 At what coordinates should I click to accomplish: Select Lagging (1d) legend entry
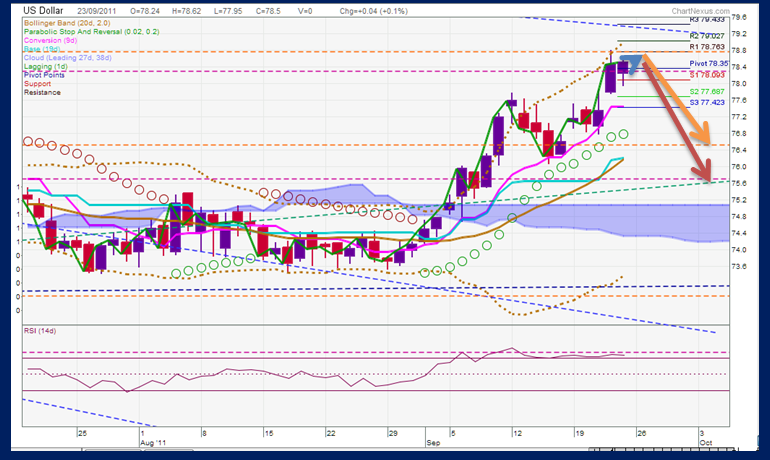pos(46,66)
